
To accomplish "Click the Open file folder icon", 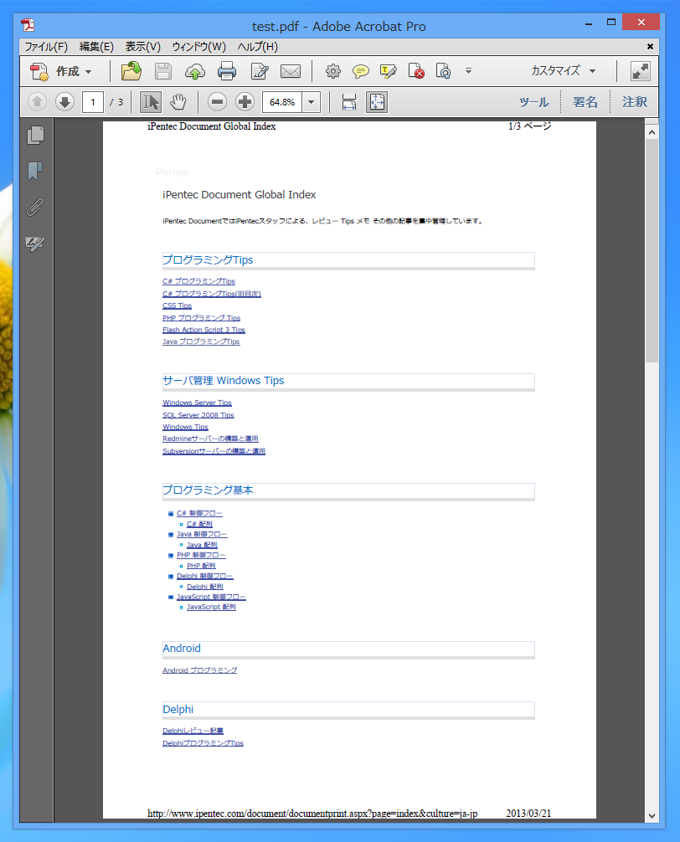I will pos(131,71).
